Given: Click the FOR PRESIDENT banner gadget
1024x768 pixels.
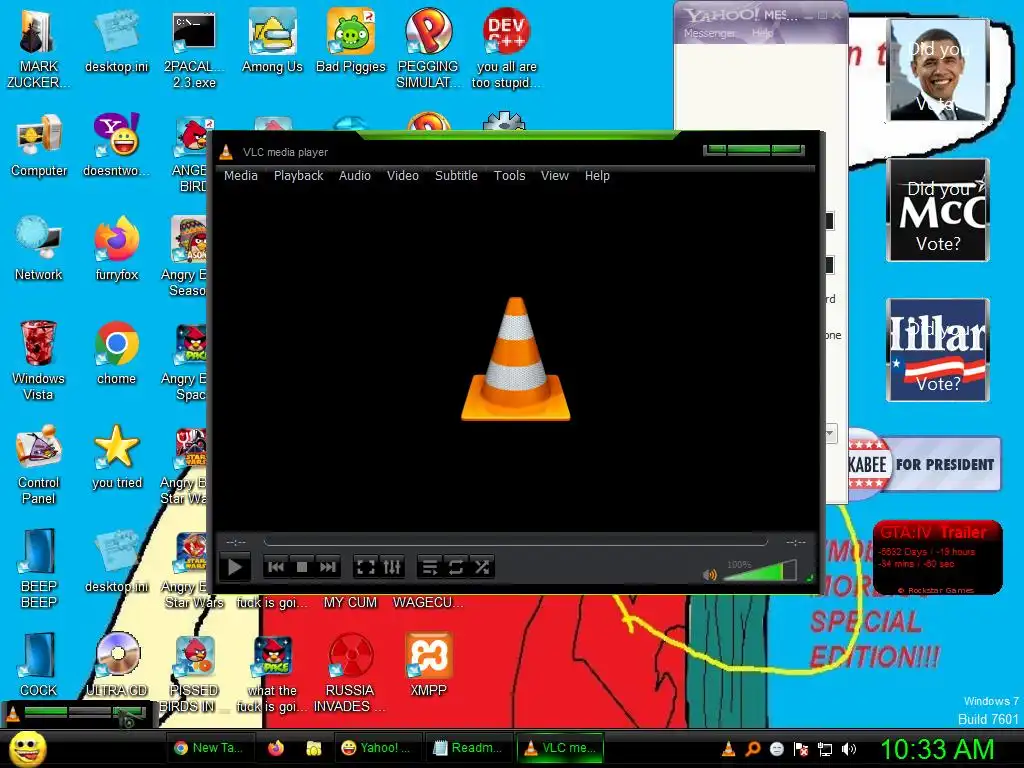Looking at the screenshot, I should (x=925, y=464).
